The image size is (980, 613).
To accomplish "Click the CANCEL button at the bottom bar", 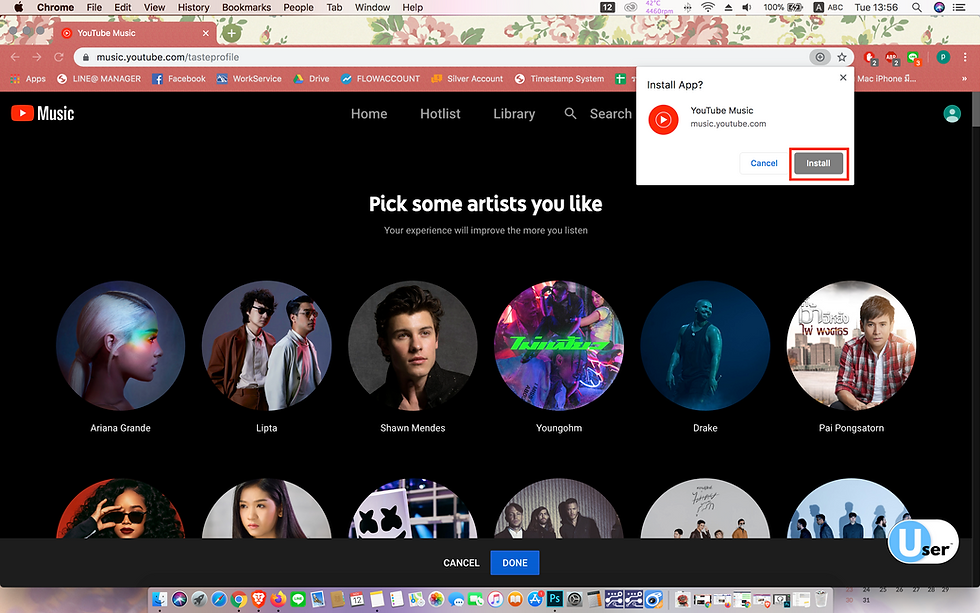I will [461, 563].
